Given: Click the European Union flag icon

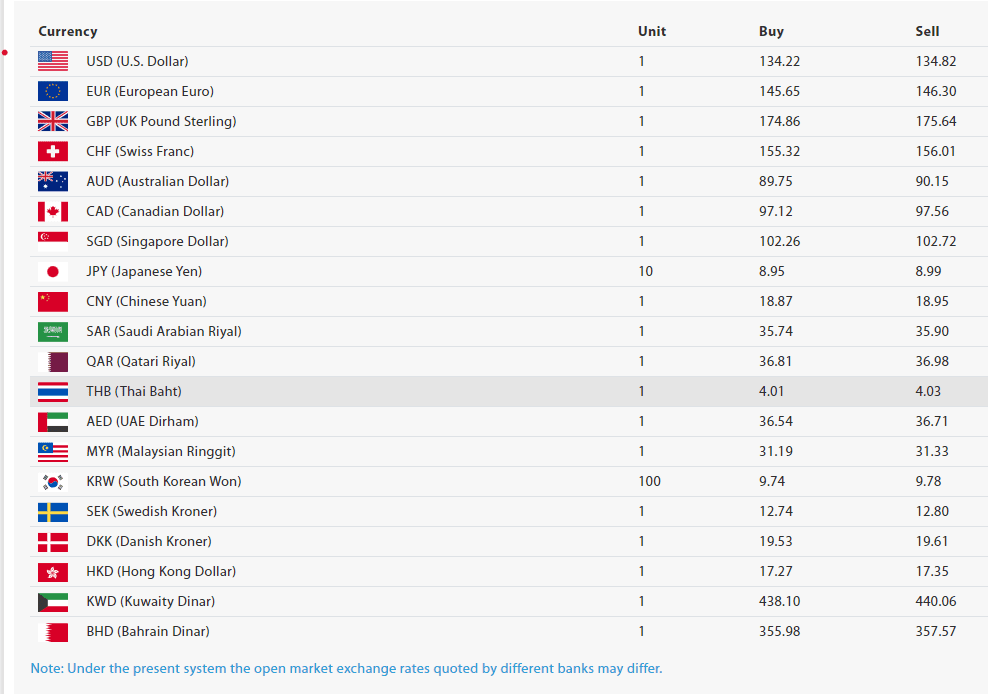Looking at the screenshot, I should pyautogui.click(x=53, y=91).
